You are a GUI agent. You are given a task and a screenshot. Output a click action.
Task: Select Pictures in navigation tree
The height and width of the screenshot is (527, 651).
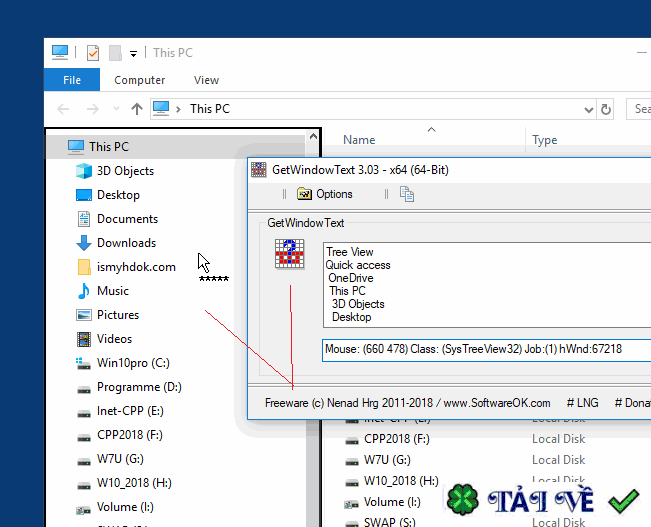click(x=118, y=315)
